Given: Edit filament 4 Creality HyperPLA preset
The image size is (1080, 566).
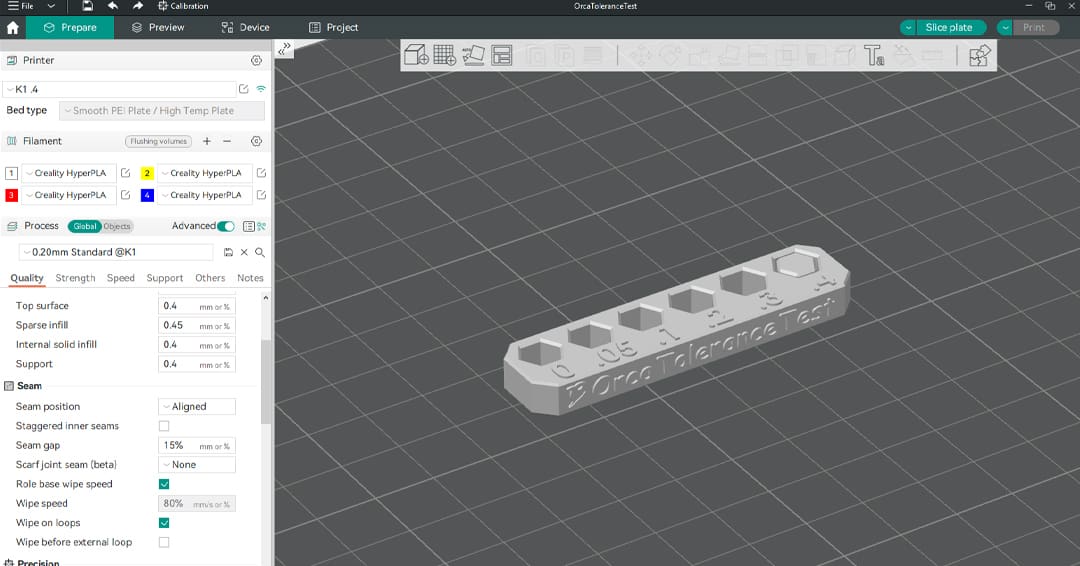Looking at the screenshot, I should click(261, 195).
